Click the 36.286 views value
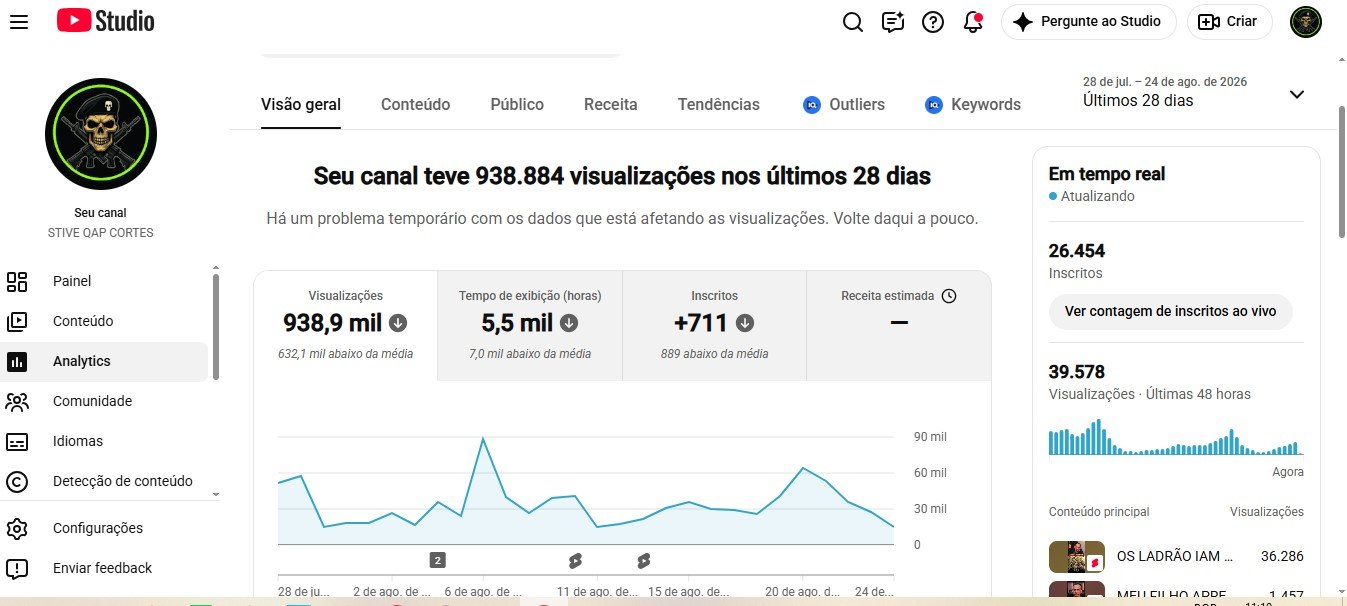Screen dimensions: 1347x606 point(1282,556)
